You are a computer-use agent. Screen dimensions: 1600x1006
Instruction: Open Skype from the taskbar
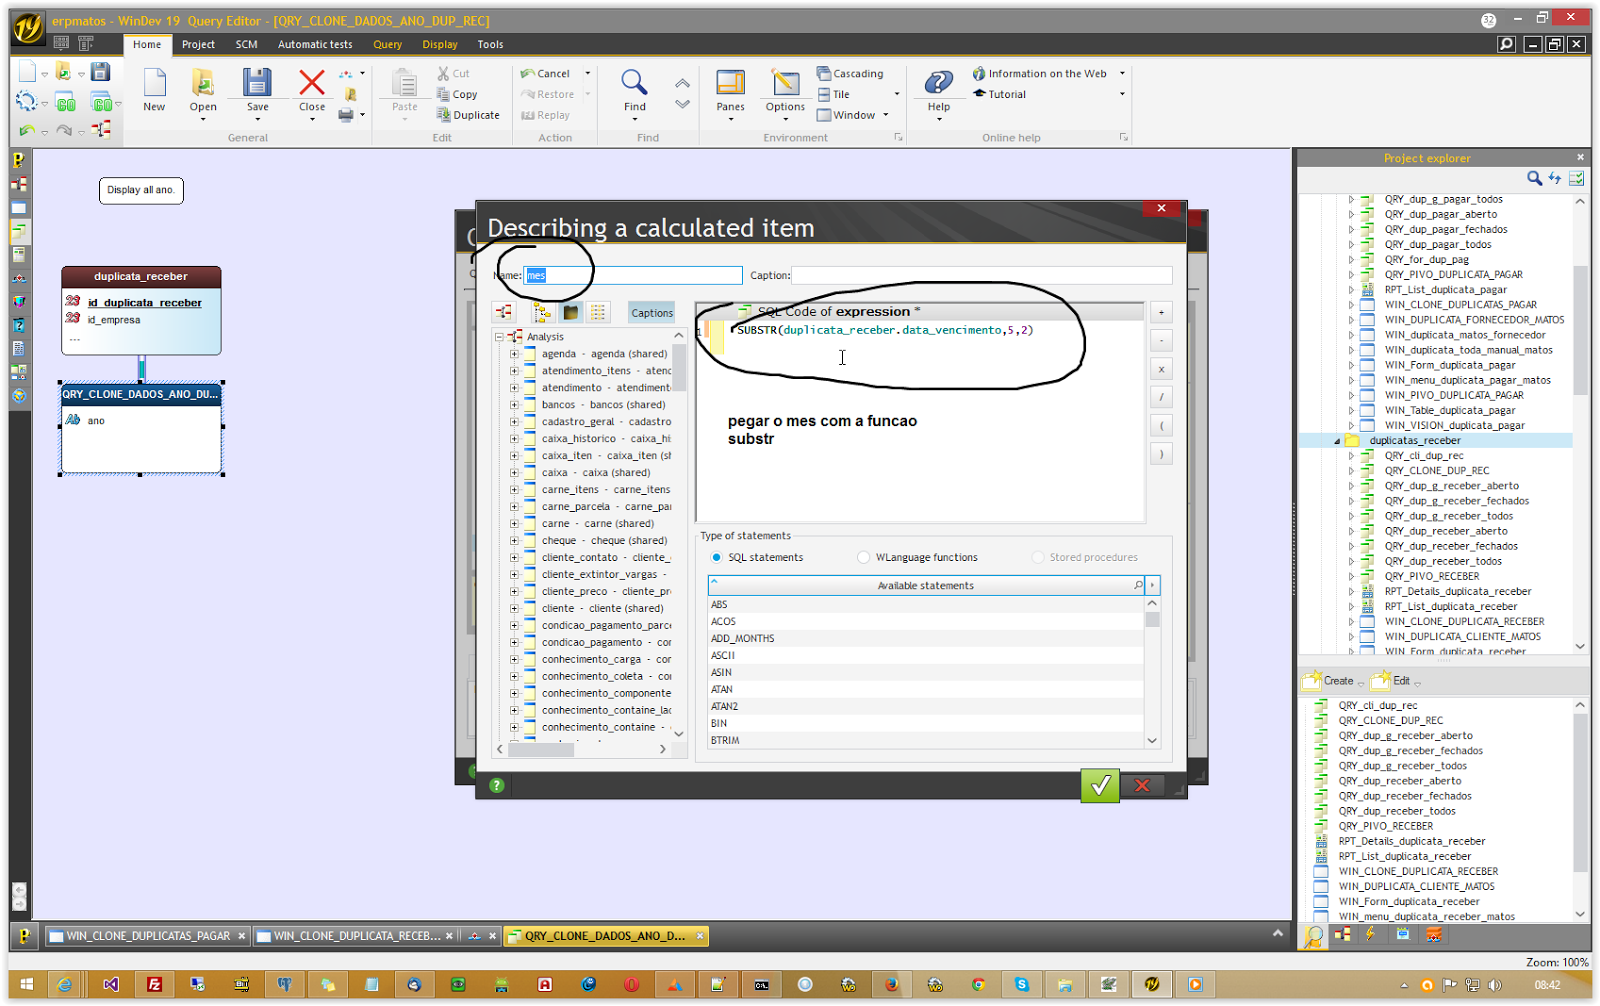[x=1022, y=985]
